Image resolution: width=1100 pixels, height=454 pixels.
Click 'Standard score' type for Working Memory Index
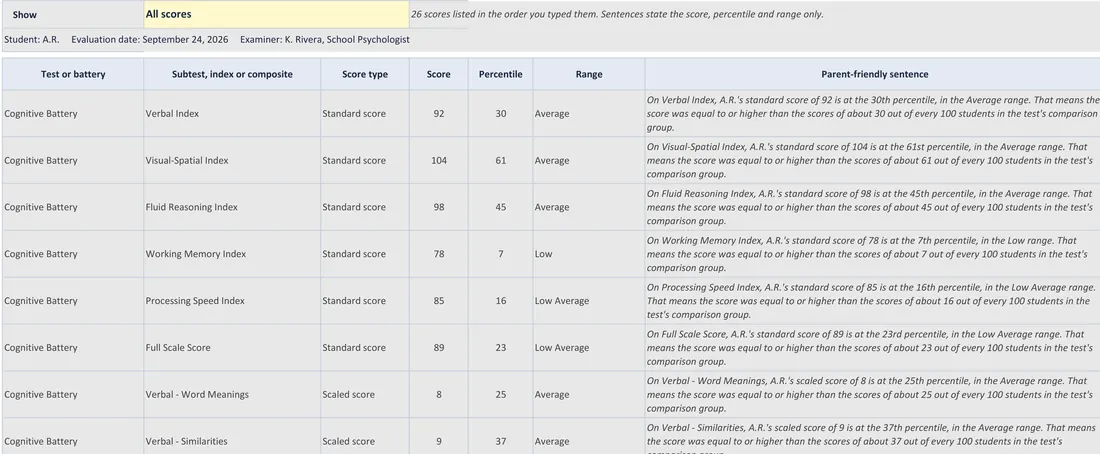click(365, 254)
